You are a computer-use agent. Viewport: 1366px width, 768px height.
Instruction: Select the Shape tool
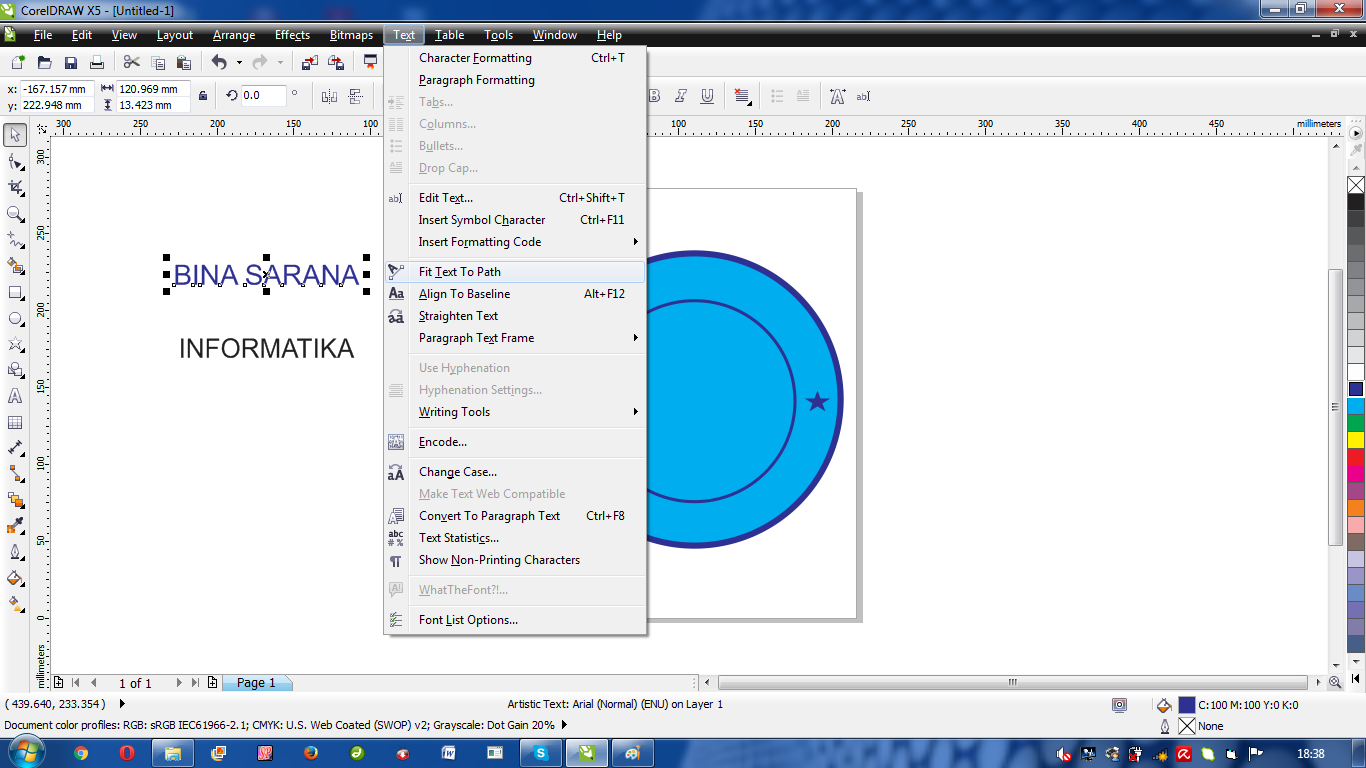coord(15,161)
